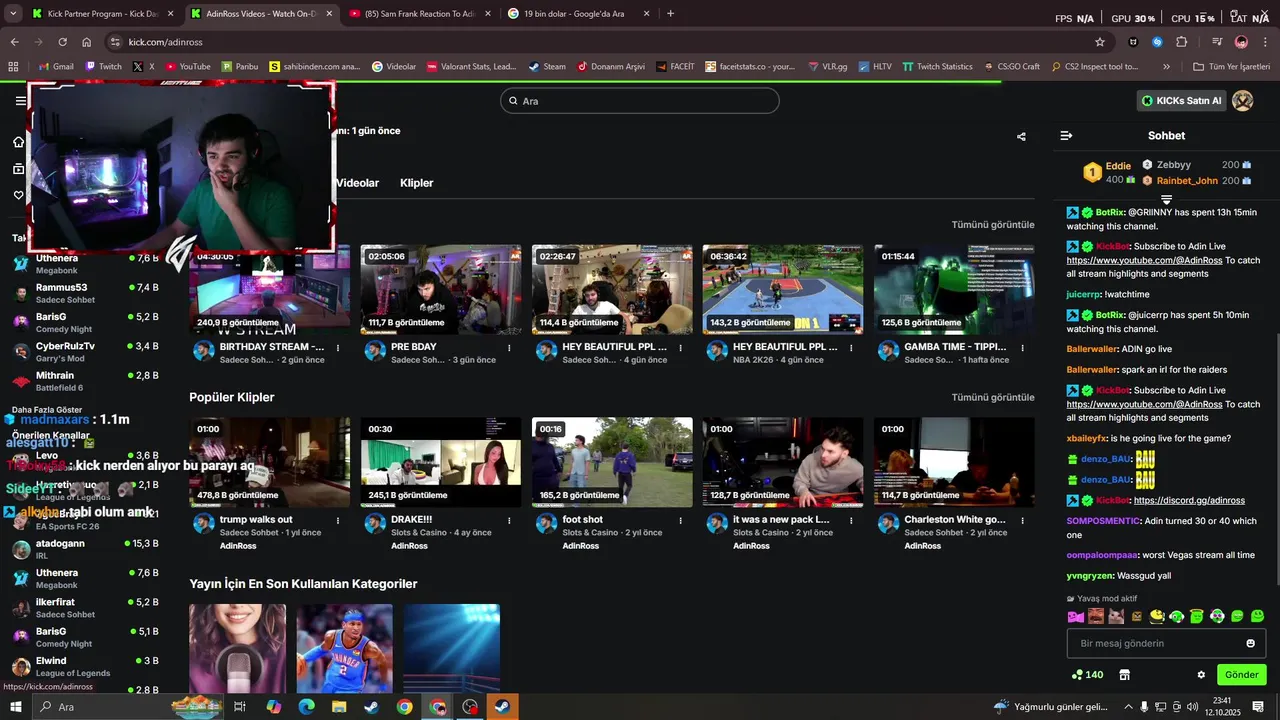Click username yvngryzen in chat

[1090, 576]
